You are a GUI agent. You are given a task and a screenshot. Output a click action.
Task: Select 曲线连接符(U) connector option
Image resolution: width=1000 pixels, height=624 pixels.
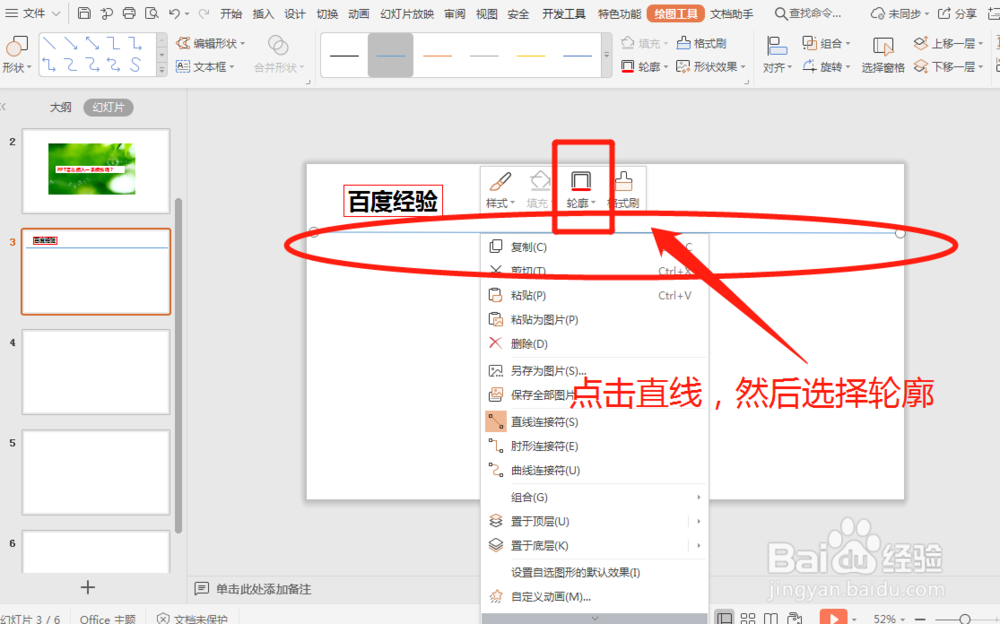click(x=594, y=470)
